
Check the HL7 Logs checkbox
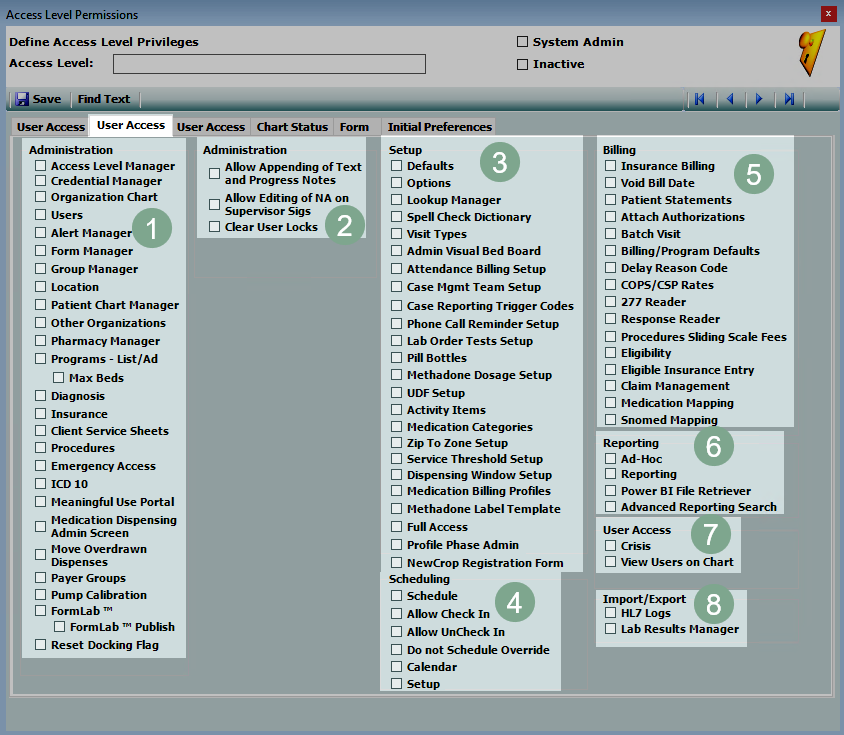point(610,613)
